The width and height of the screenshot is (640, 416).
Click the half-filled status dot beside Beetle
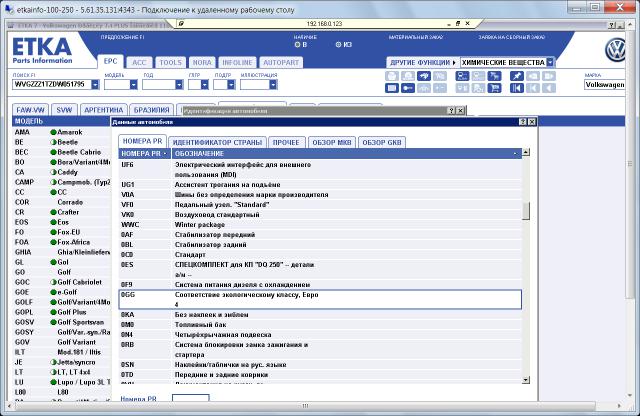(x=53, y=142)
